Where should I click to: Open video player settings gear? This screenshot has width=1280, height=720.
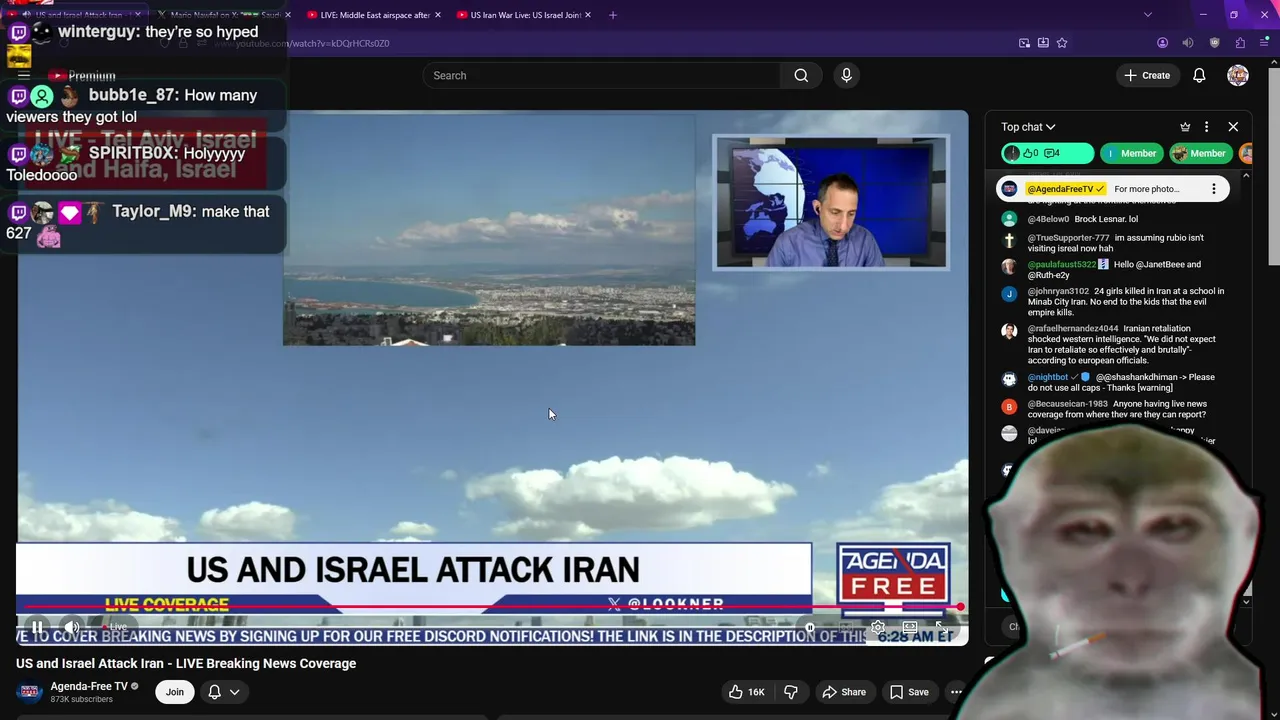[877, 628]
